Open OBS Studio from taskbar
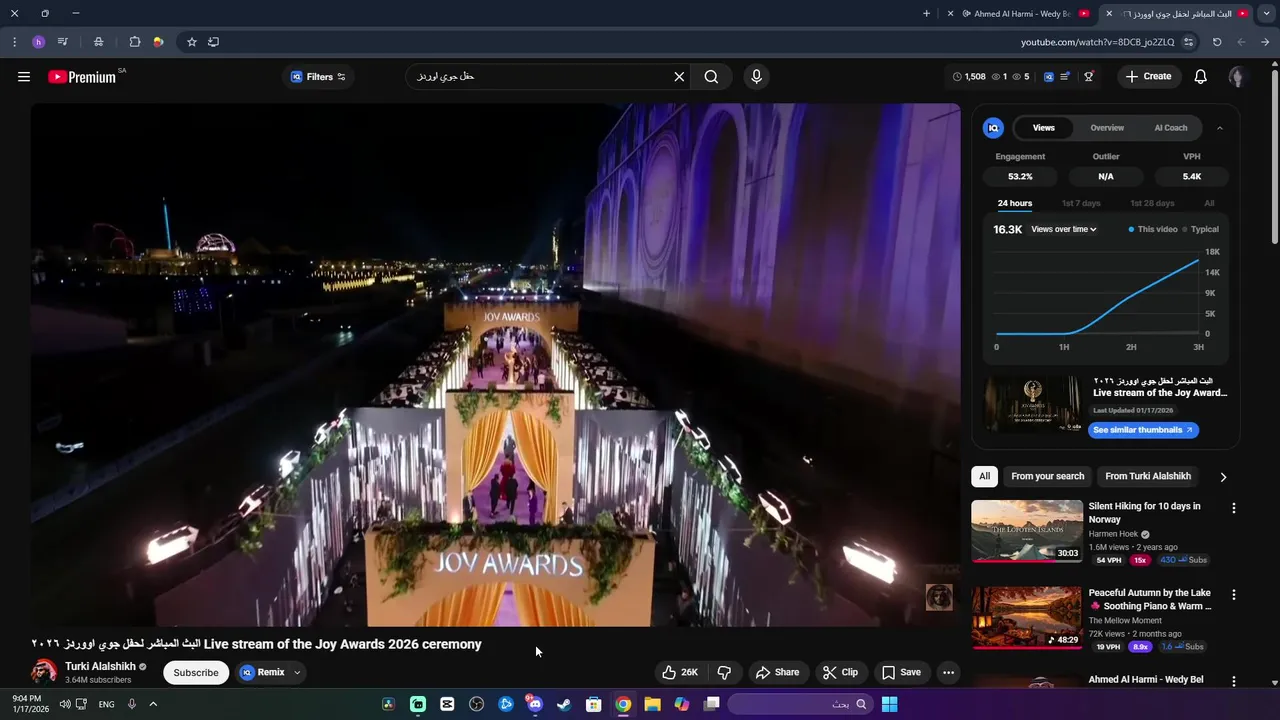 [476, 704]
